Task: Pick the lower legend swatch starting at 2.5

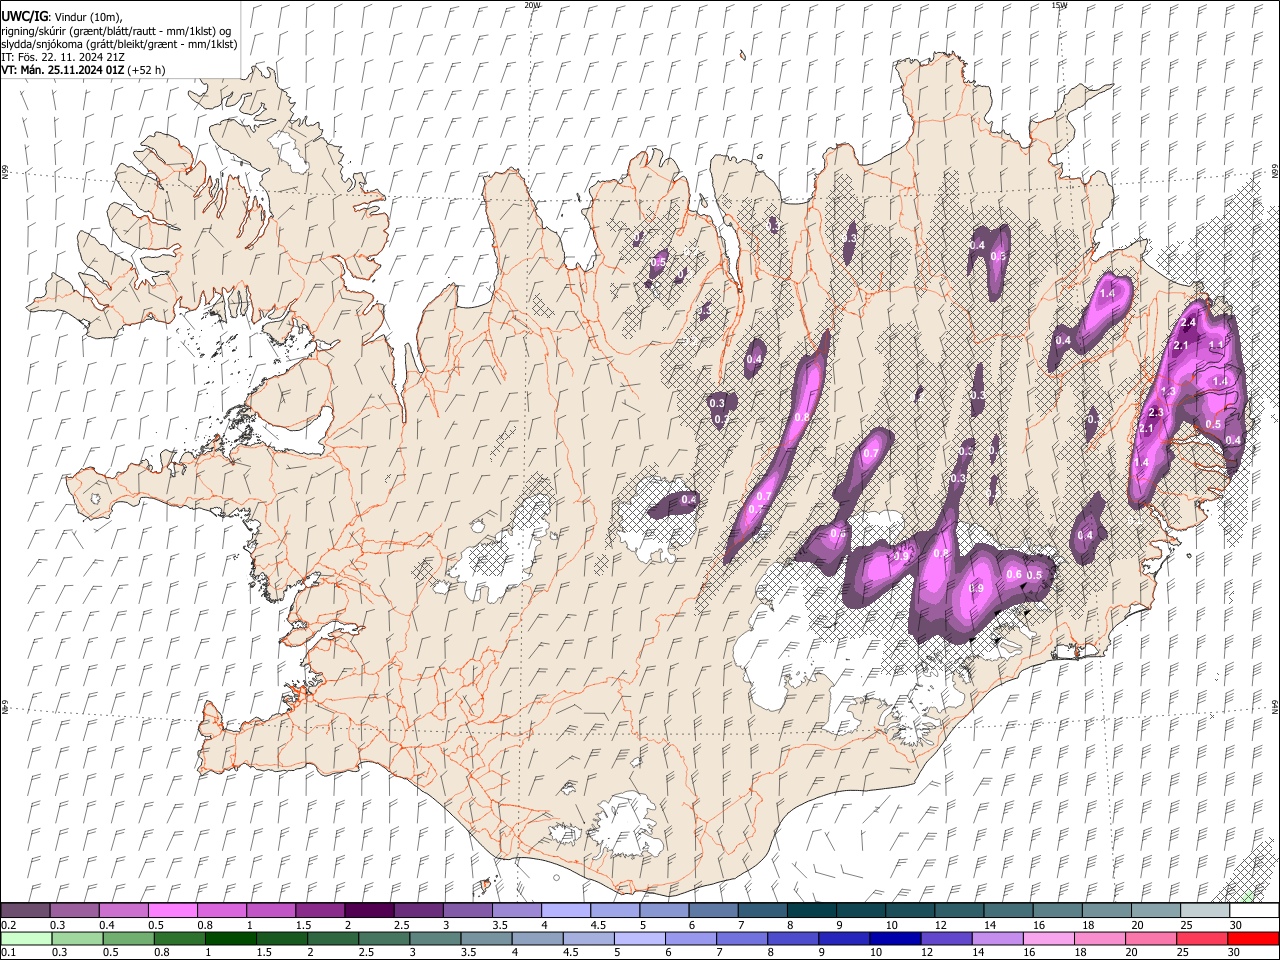Action: click(x=384, y=938)
